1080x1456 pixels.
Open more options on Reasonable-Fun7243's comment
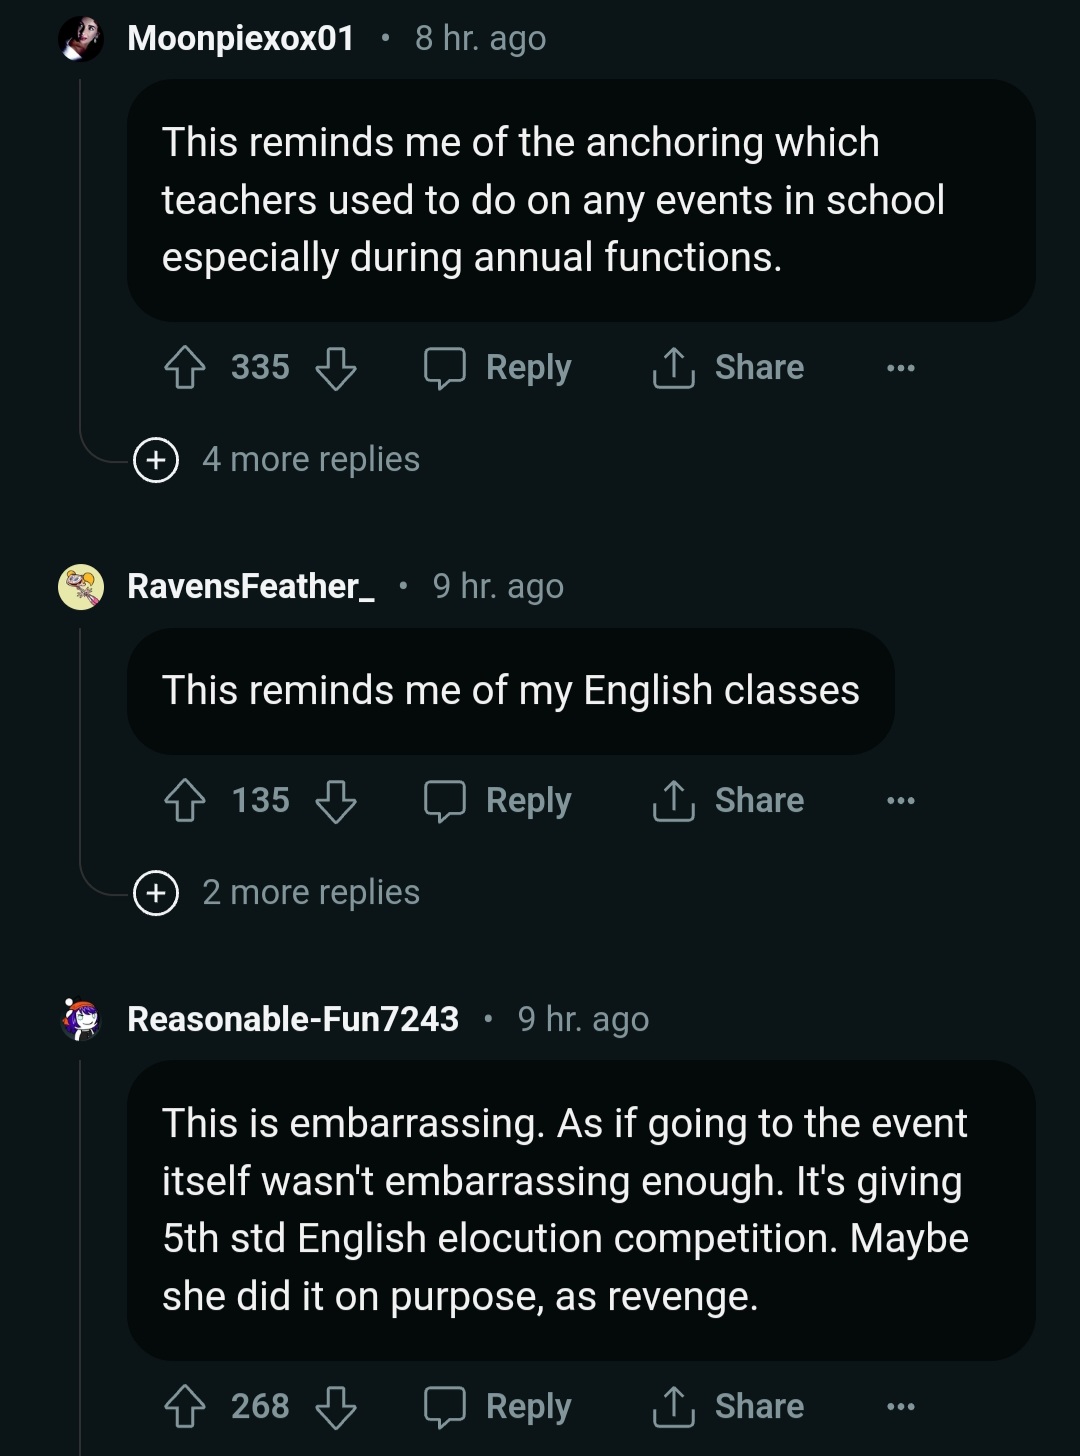click(900, 1407)
